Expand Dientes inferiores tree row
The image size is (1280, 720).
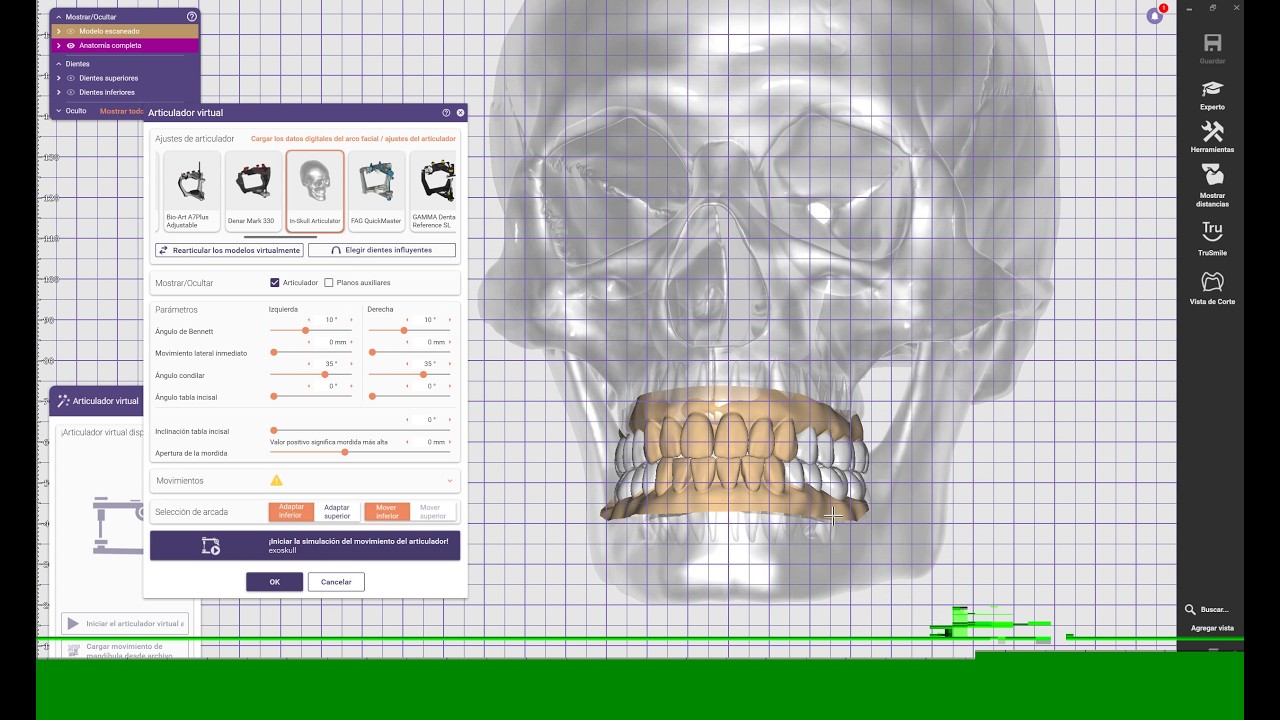click(59, 92)
